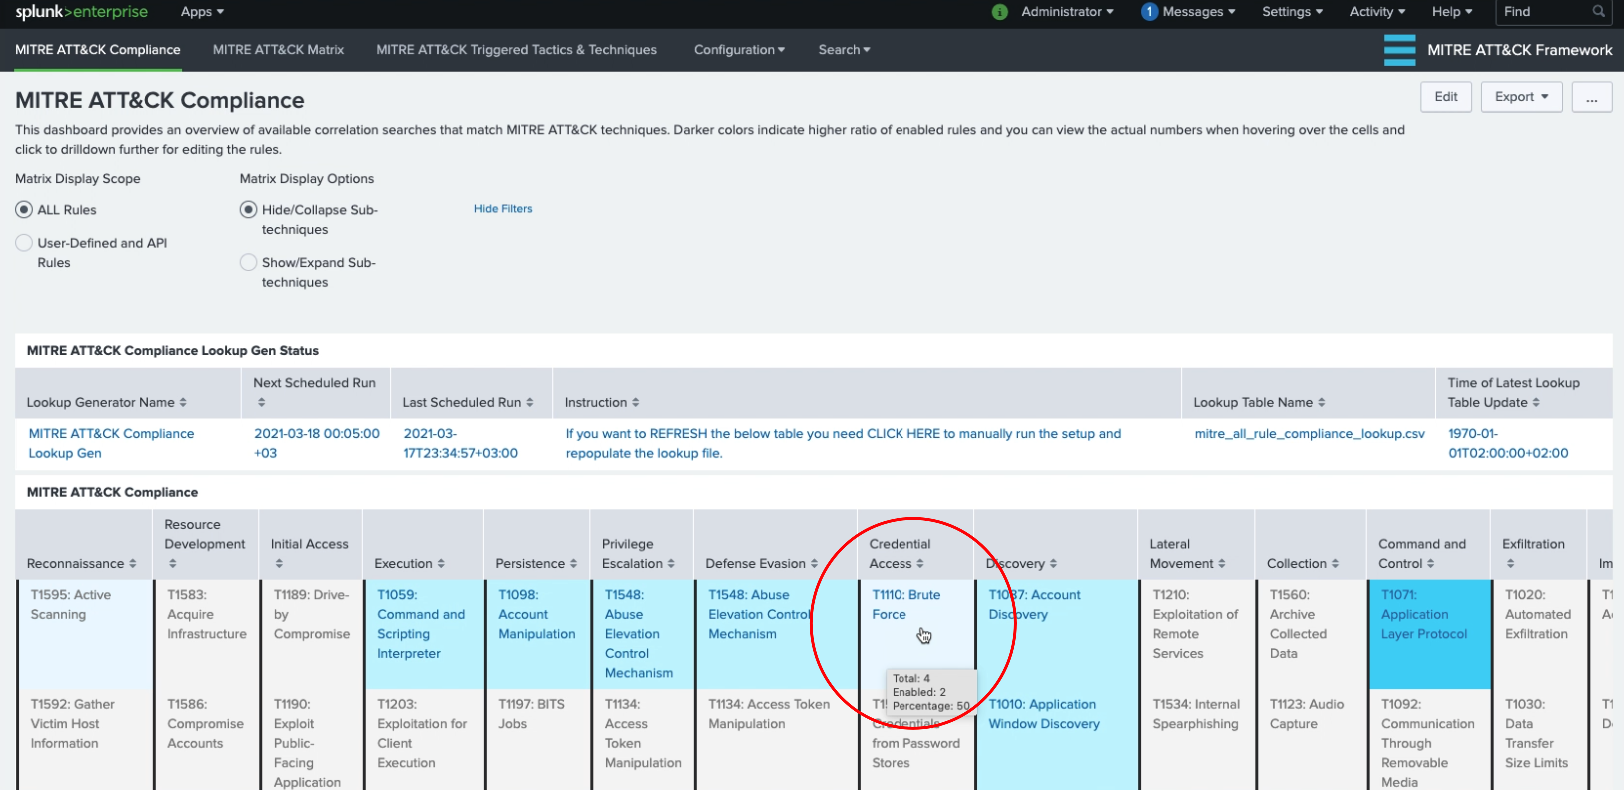1624x790 pixels.
Task: Click the 2021-03-18 00:05:00 next run value
Action: 317,443
